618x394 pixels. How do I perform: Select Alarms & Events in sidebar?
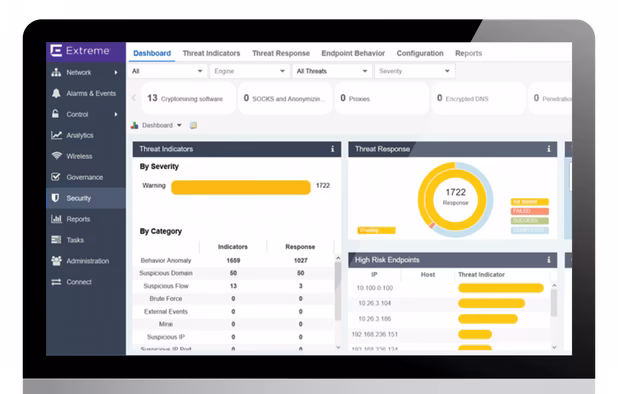pyautogui.click(x=86, y=93)
